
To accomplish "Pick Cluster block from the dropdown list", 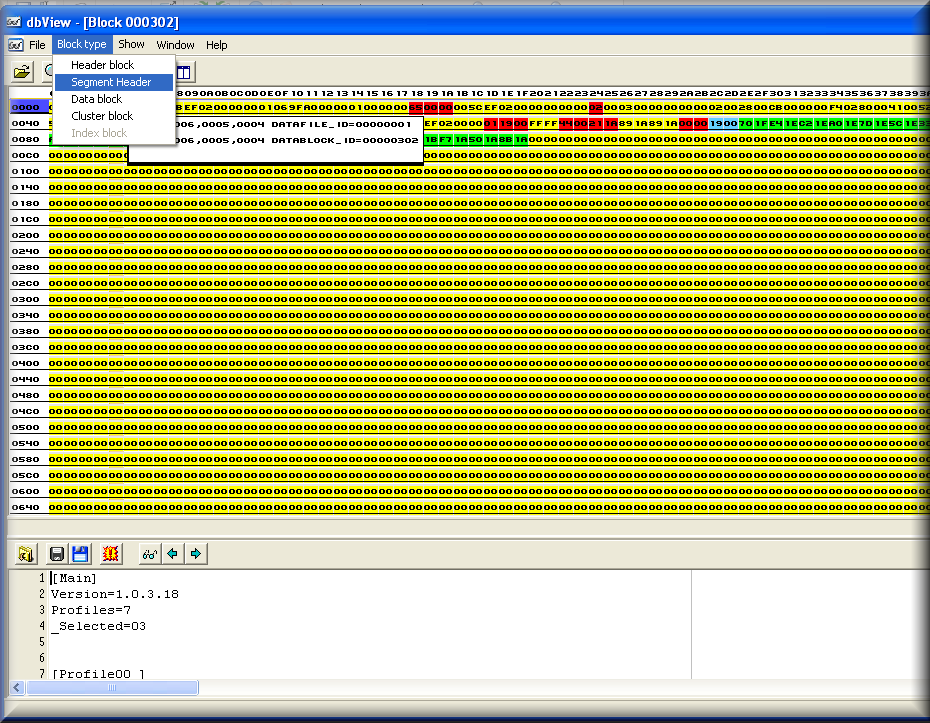I will [102, 116].
